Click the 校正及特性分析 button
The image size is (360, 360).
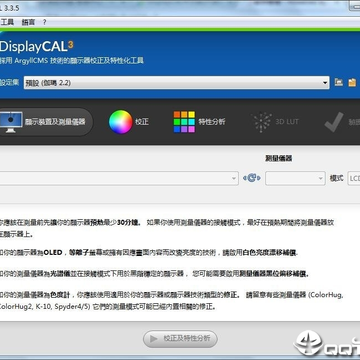pos(180,339)
